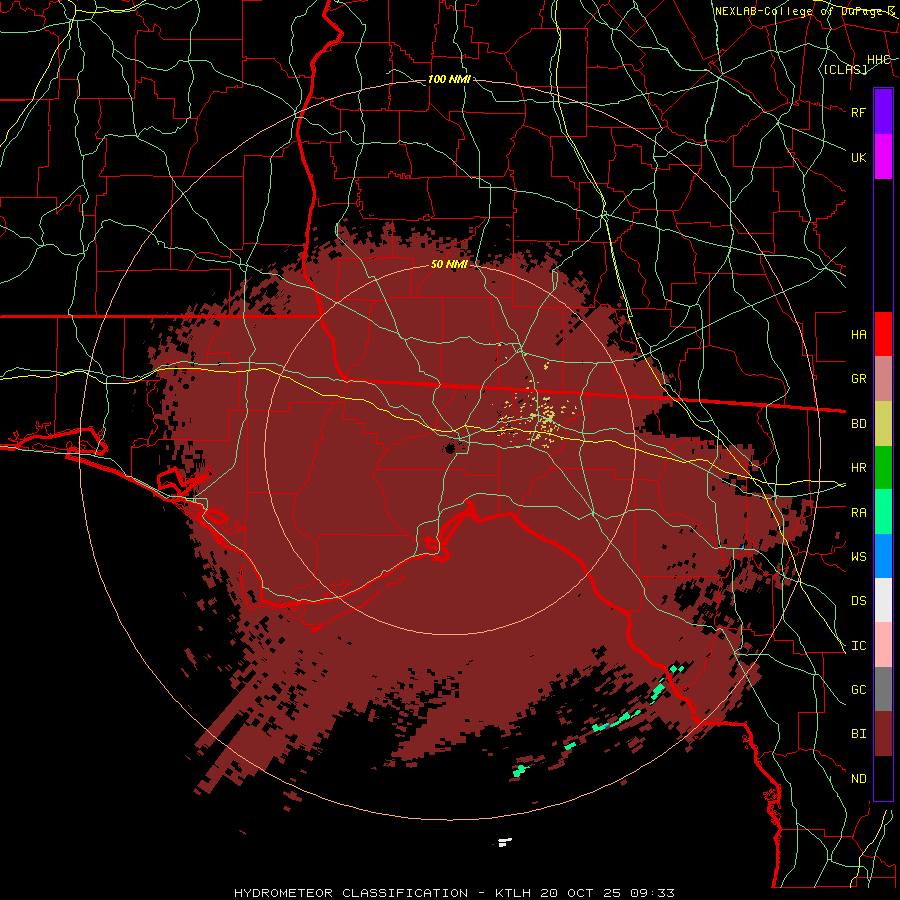The image size is (900, 900).
Task: Click the RA legend label
Action: 858,512
